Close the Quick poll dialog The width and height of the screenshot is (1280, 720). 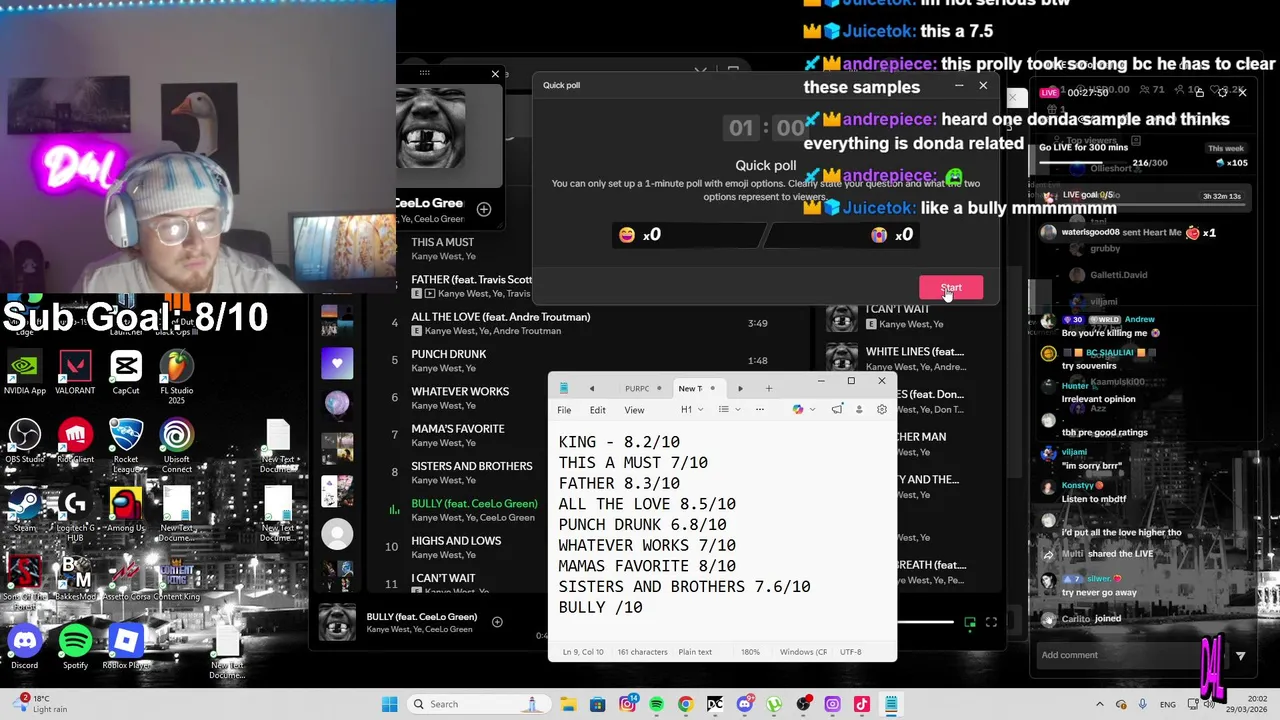[983, 86]
